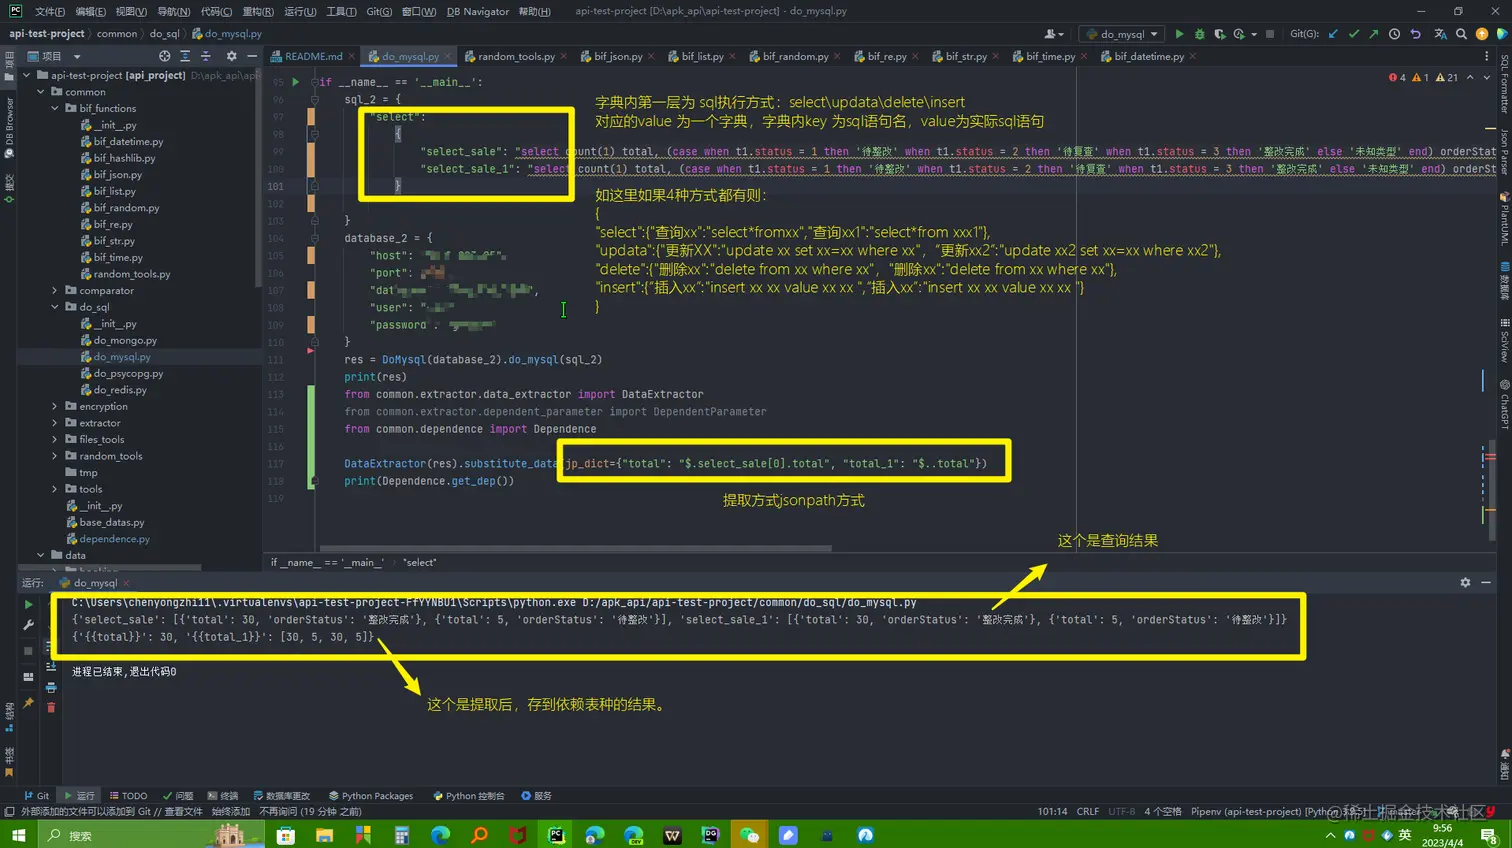
Task: Open the Python 控制台 console tool window
Action: click(469, 796)
